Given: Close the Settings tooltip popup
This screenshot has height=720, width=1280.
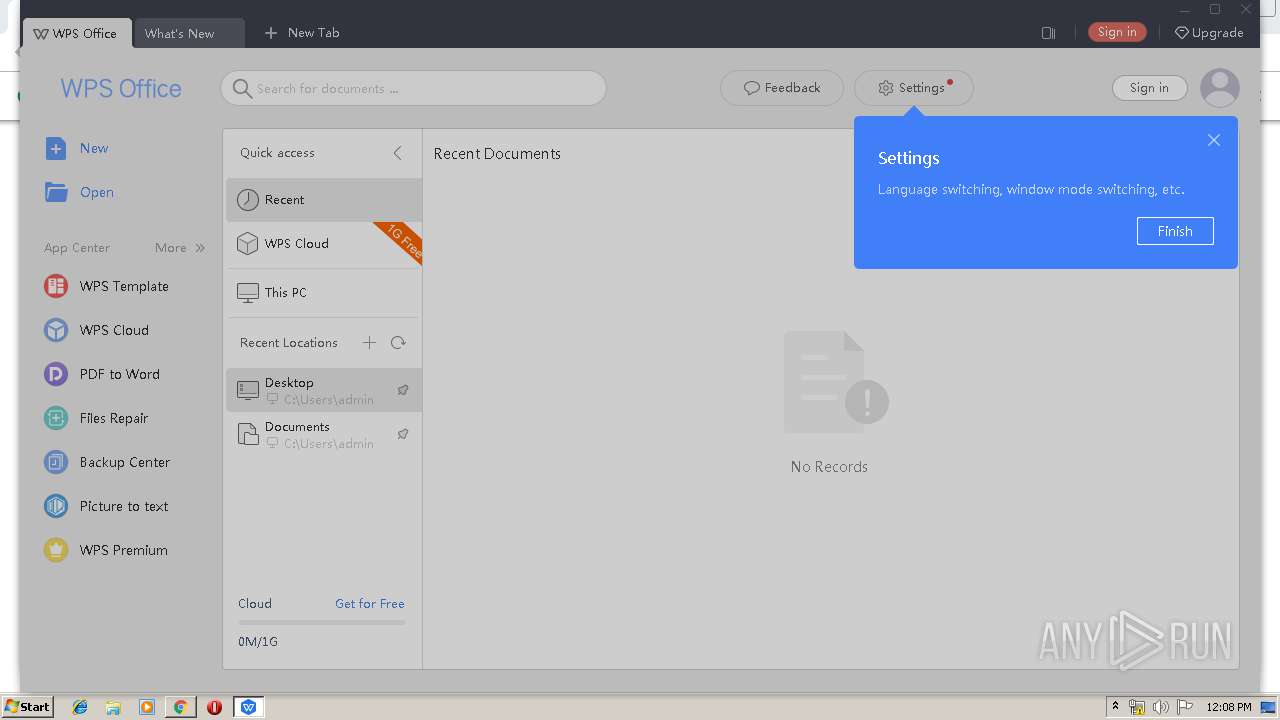Looking at the screenshot, I should [x=1213, y=140].
